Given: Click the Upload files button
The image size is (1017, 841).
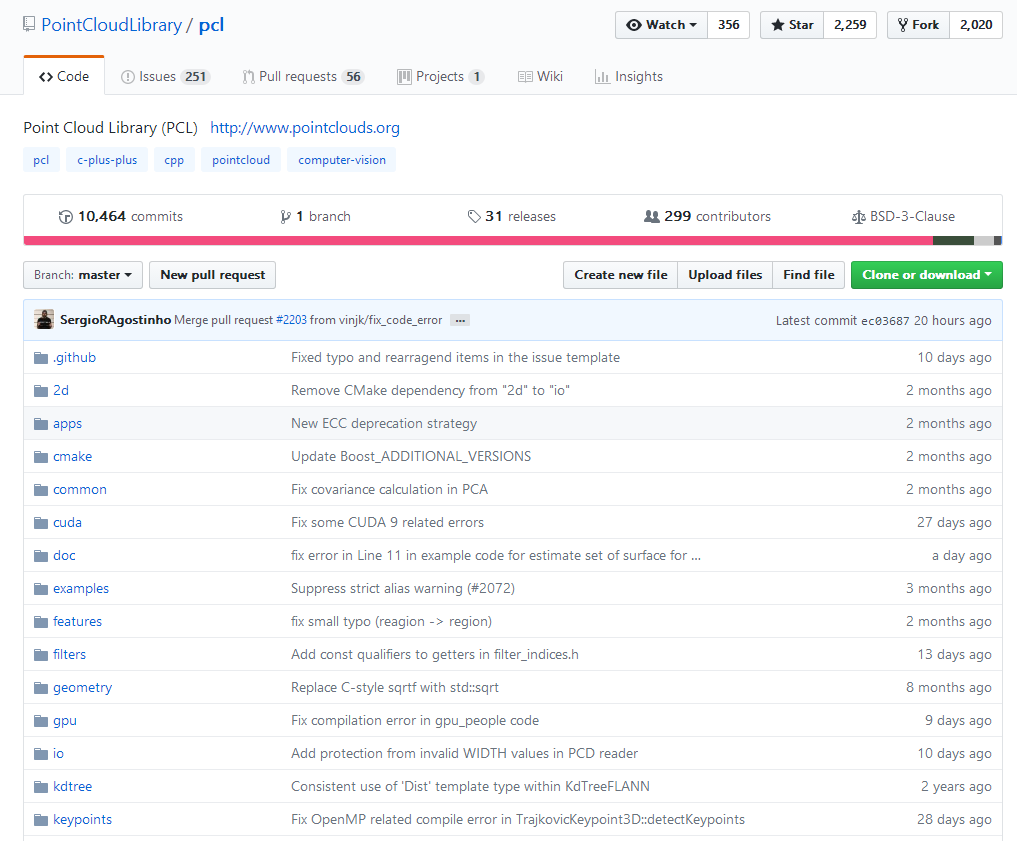Looking at the screenshot, I should pos(725,275).
